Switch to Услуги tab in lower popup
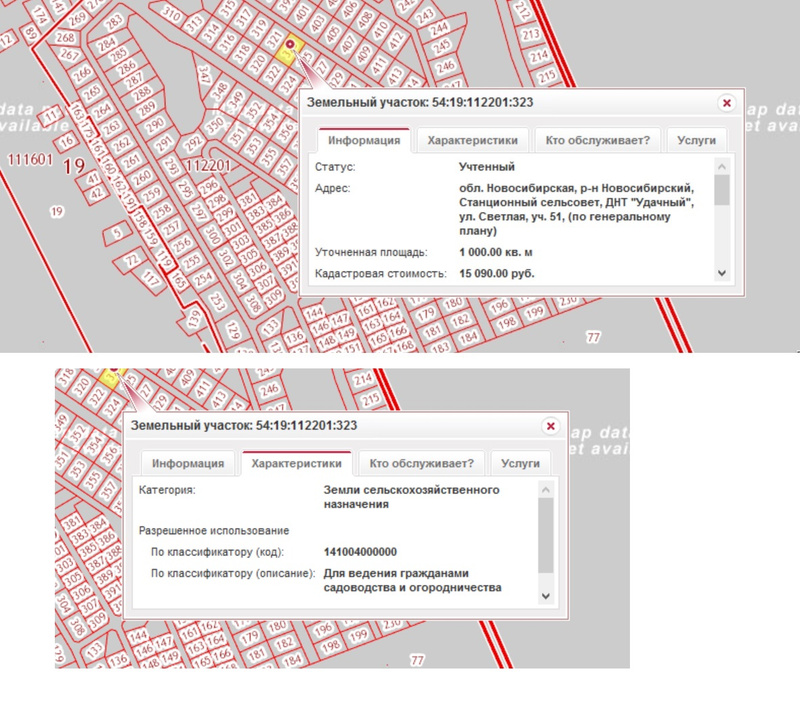800x726 pixels. tap(520, 463)
